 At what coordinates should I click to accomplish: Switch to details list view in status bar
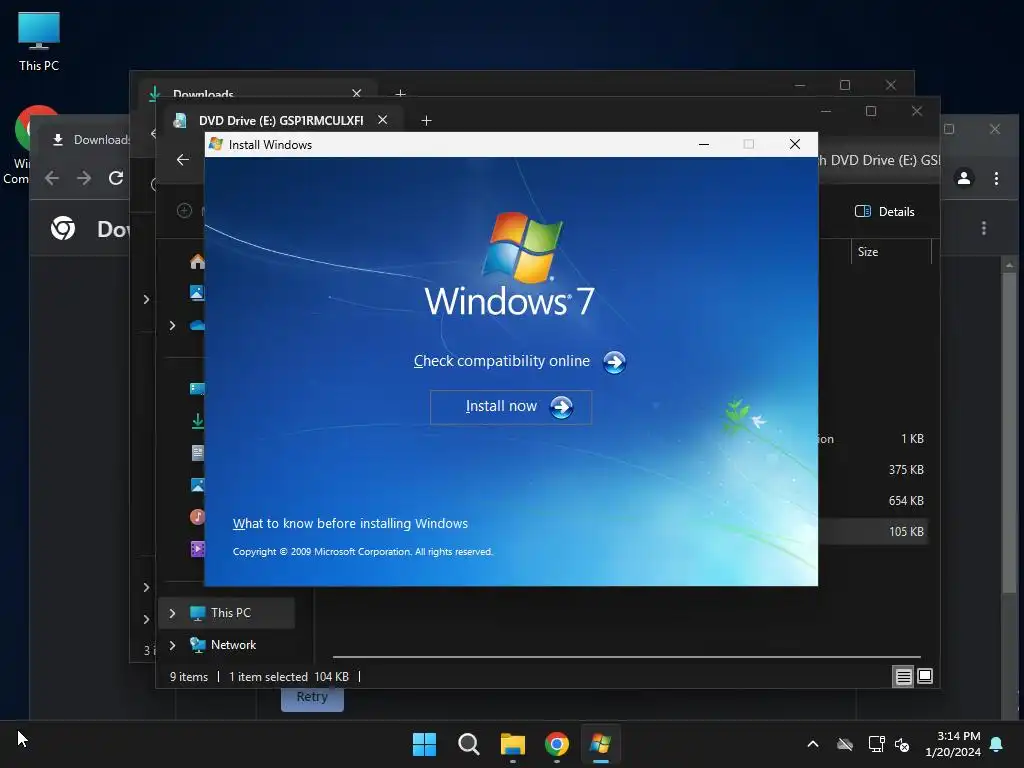pos(903,677)
